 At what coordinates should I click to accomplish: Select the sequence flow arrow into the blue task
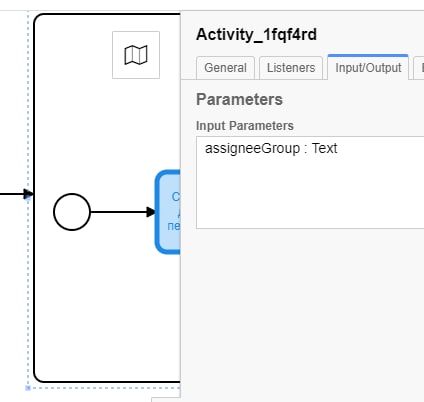click(x=123, y=212)
